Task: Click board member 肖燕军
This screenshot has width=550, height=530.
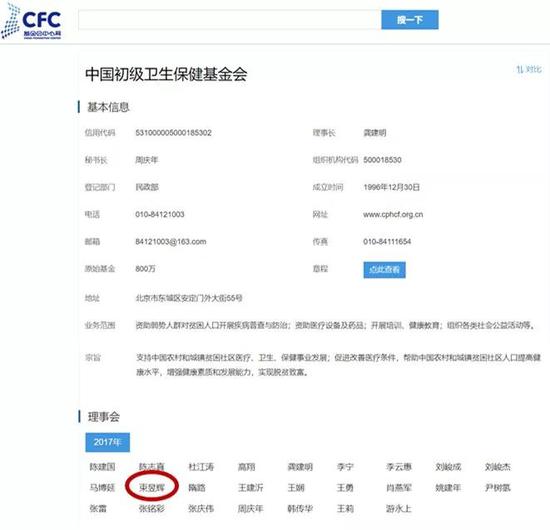Action: point(399,488)
